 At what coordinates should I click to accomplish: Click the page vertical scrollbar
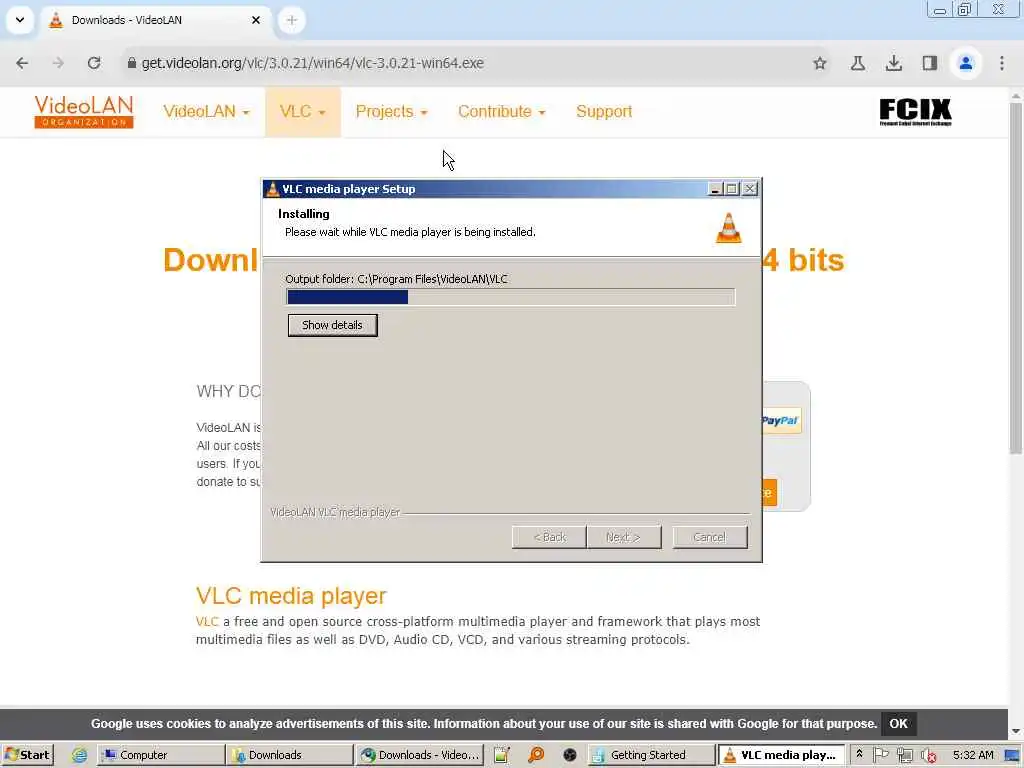coord(1016,278)
